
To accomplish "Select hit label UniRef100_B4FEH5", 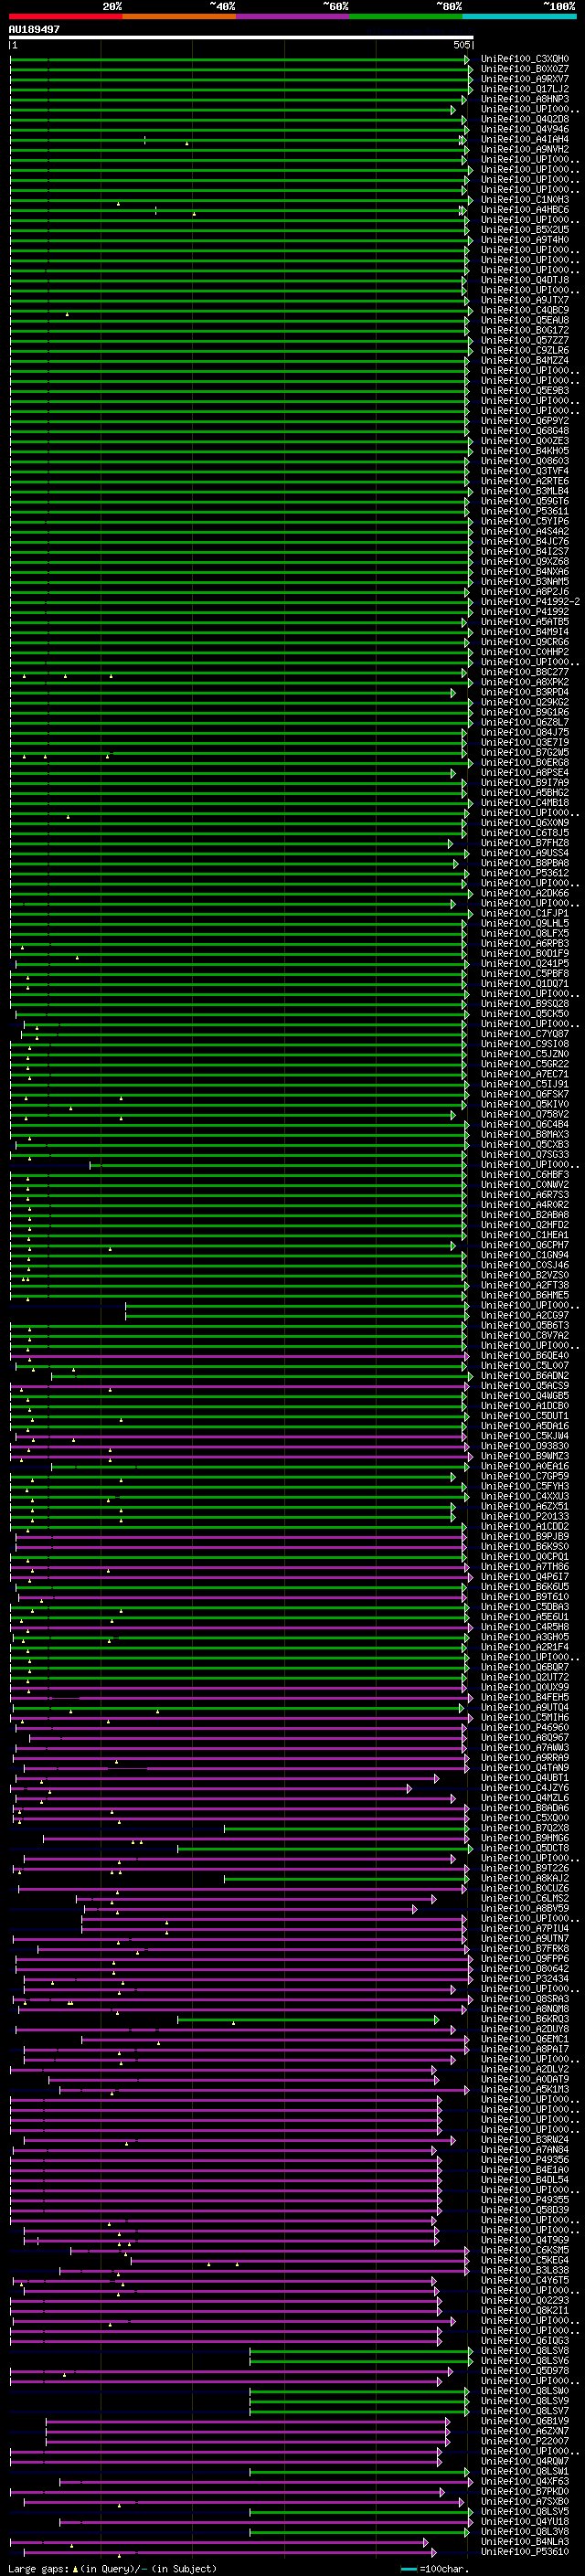I will tap(525, 1697).
